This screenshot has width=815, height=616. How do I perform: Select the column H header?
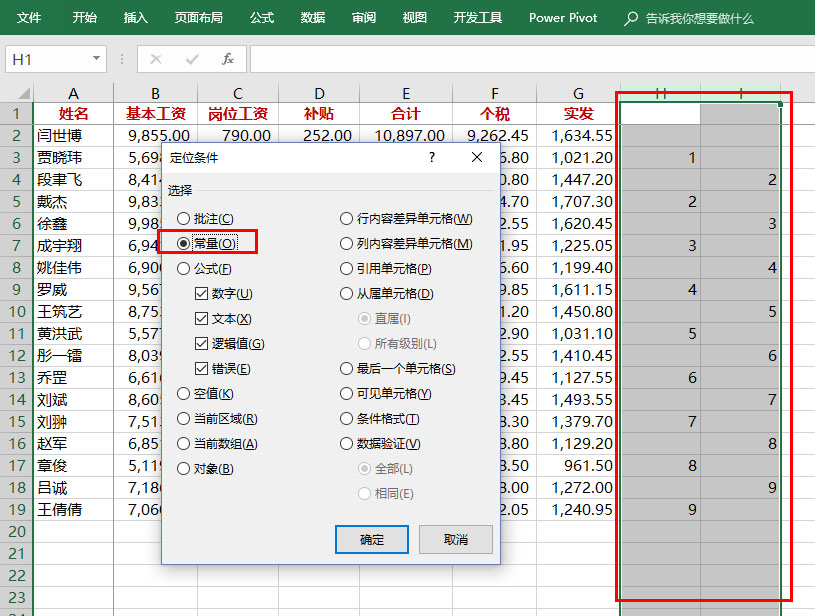tap(660, 92)
